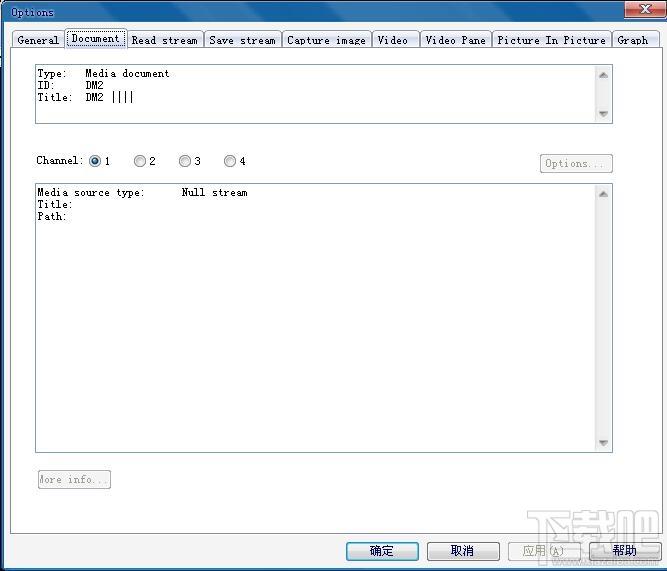Image resolution: width=667 pixels, height=571 pixels.
Task: Select the Document tab
Action: (x=95, y=39)
